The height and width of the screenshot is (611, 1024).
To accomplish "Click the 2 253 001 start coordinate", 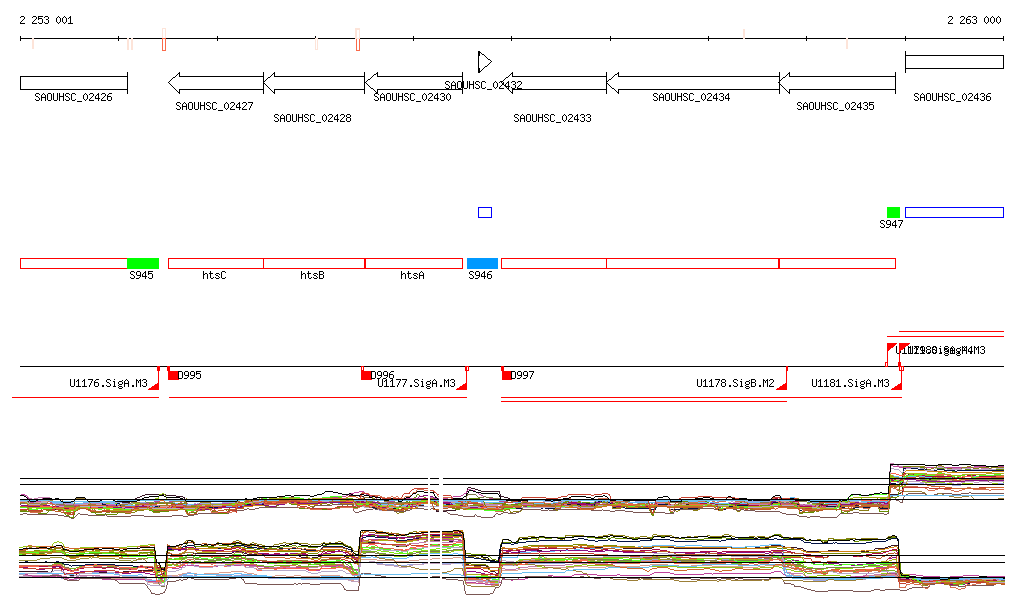I will [46, 20].
